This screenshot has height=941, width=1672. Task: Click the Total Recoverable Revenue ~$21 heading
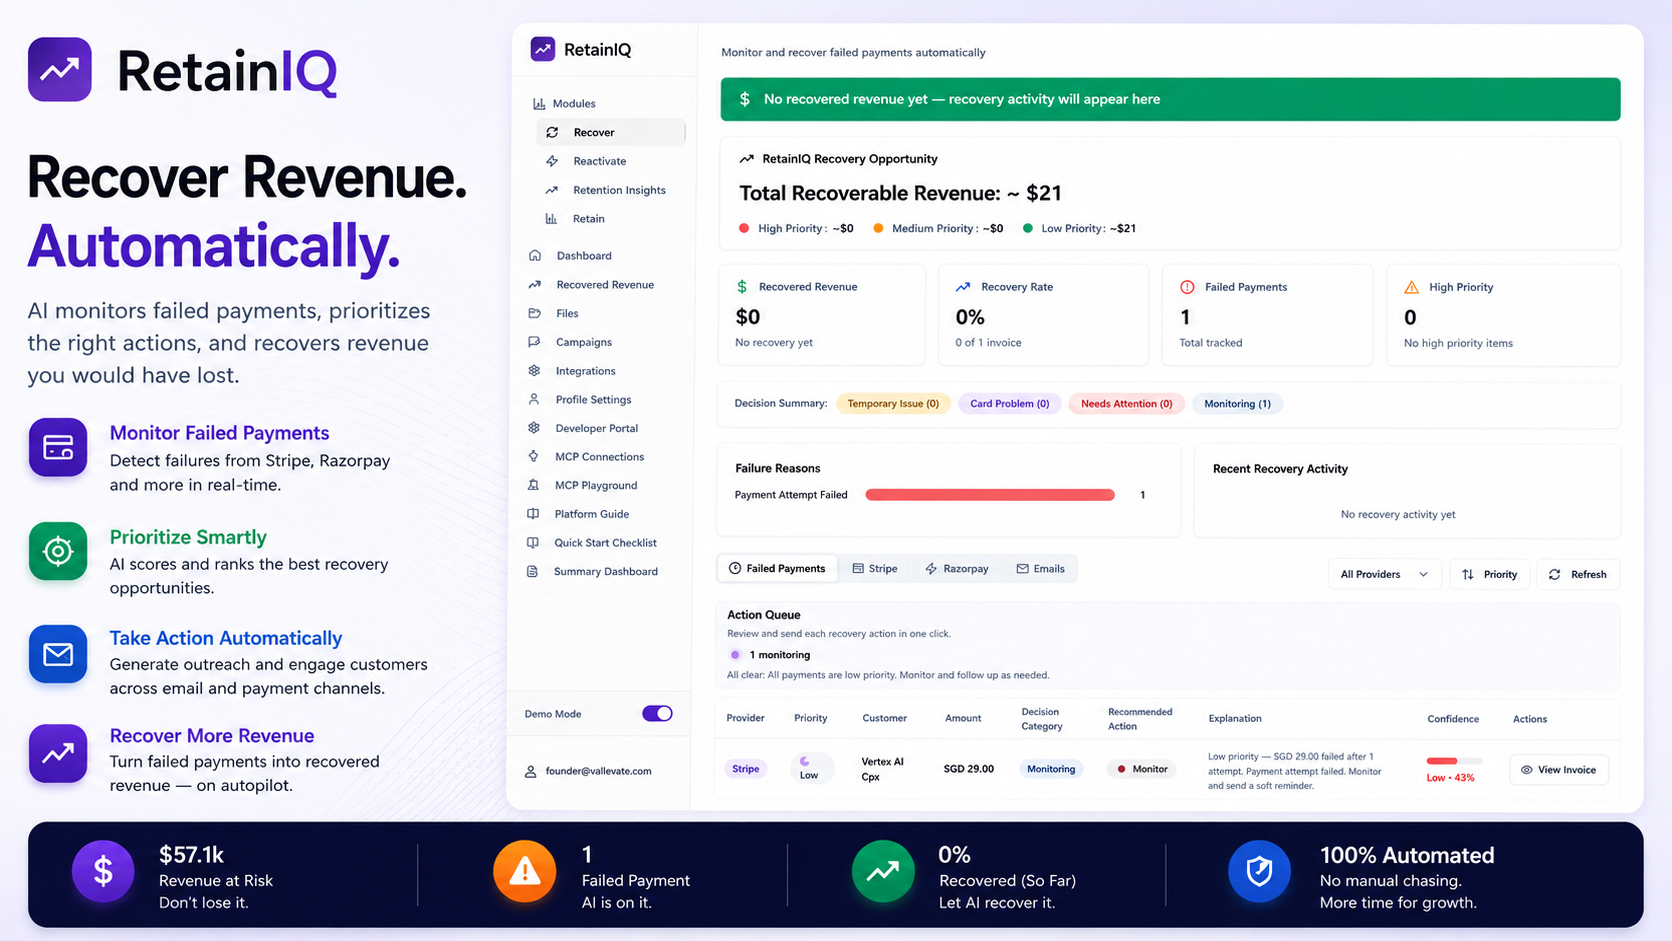point(900,193)
